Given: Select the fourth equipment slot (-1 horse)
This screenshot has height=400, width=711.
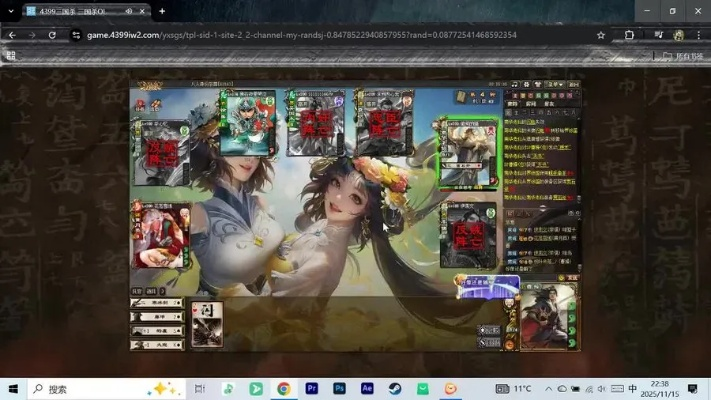Looking at the screenshot, I should [157, 345].
